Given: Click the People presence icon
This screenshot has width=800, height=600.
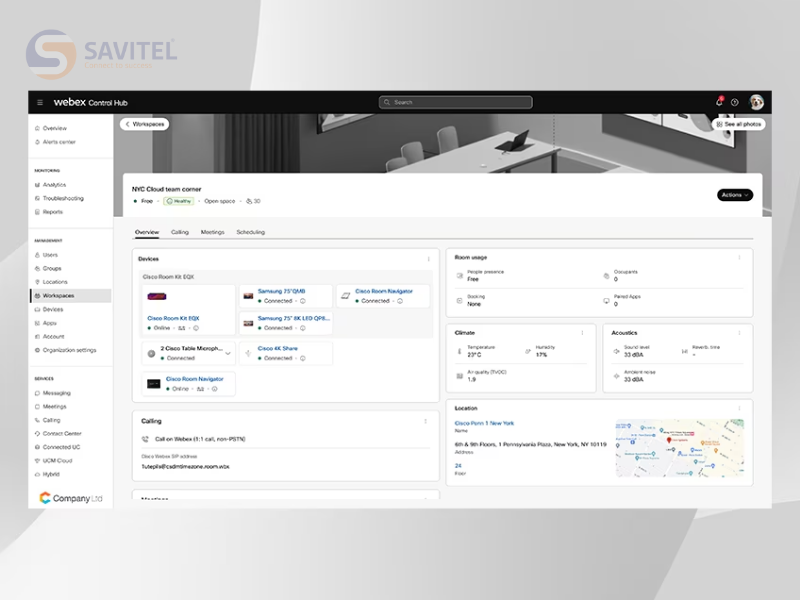Looking at the screenshot, I should pos(460,276).
